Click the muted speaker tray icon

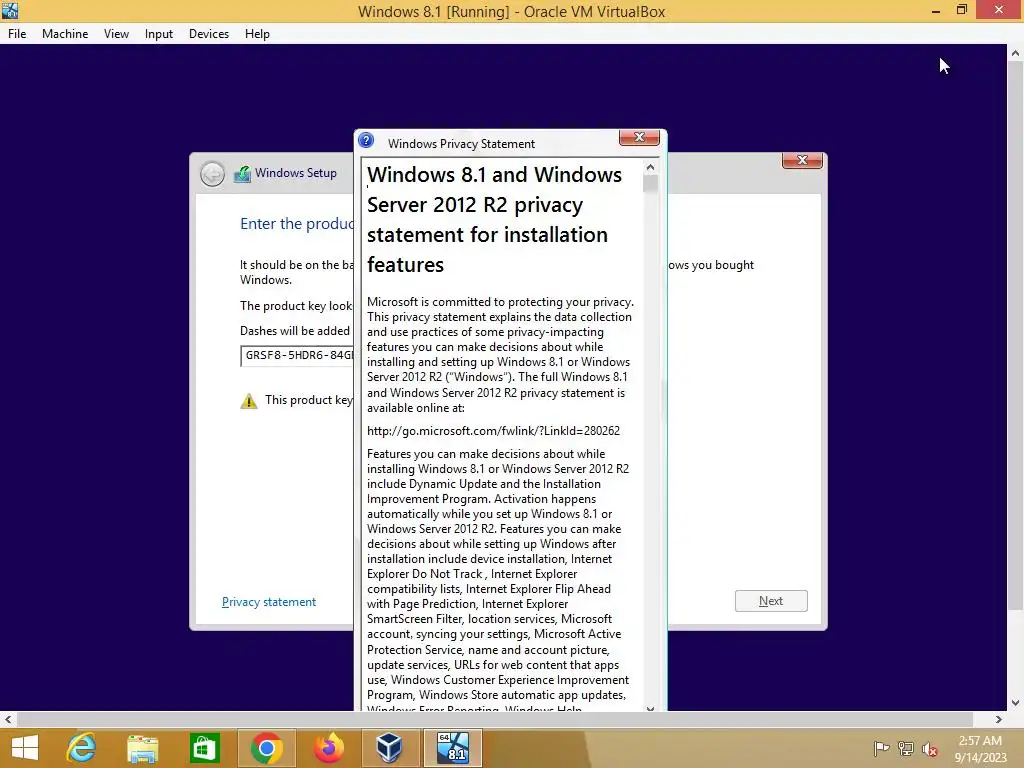click(x=930, y=748)
